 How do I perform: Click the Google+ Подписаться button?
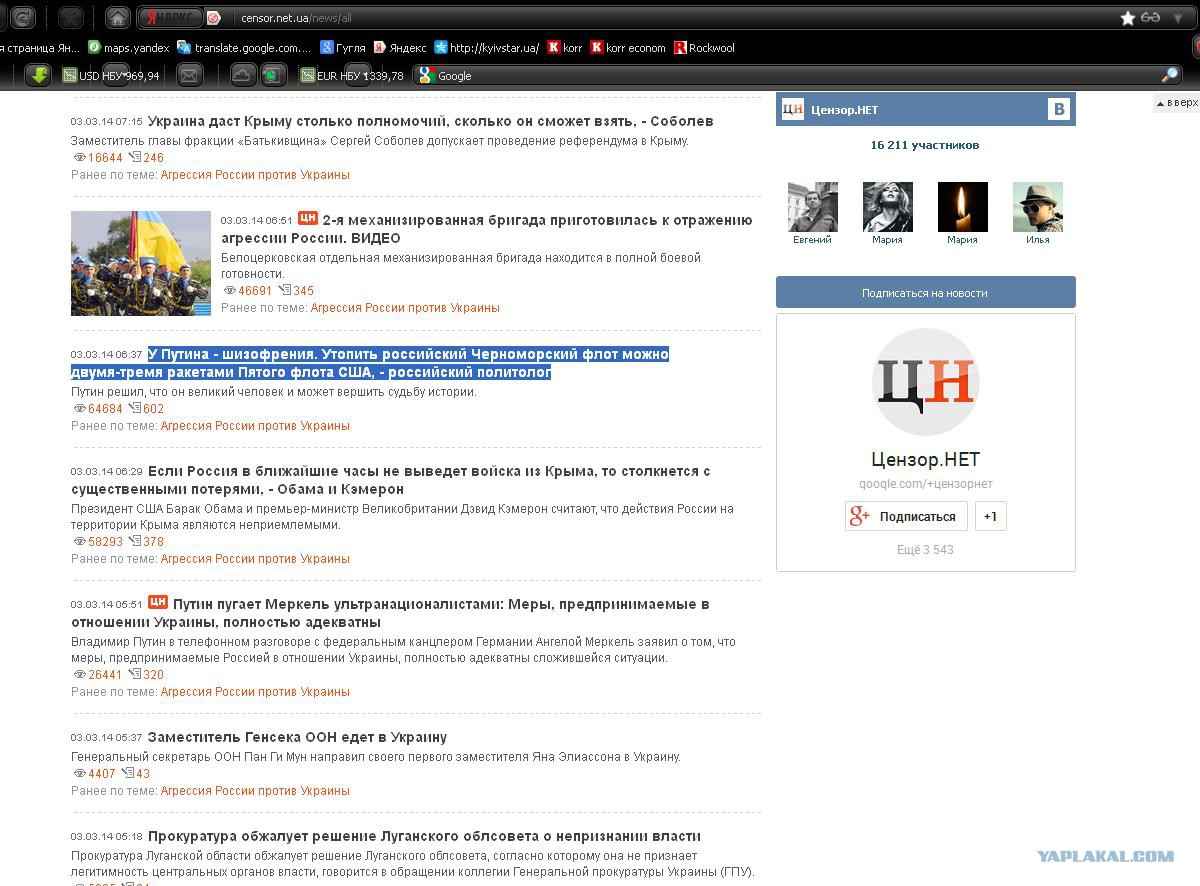point(906,517)
